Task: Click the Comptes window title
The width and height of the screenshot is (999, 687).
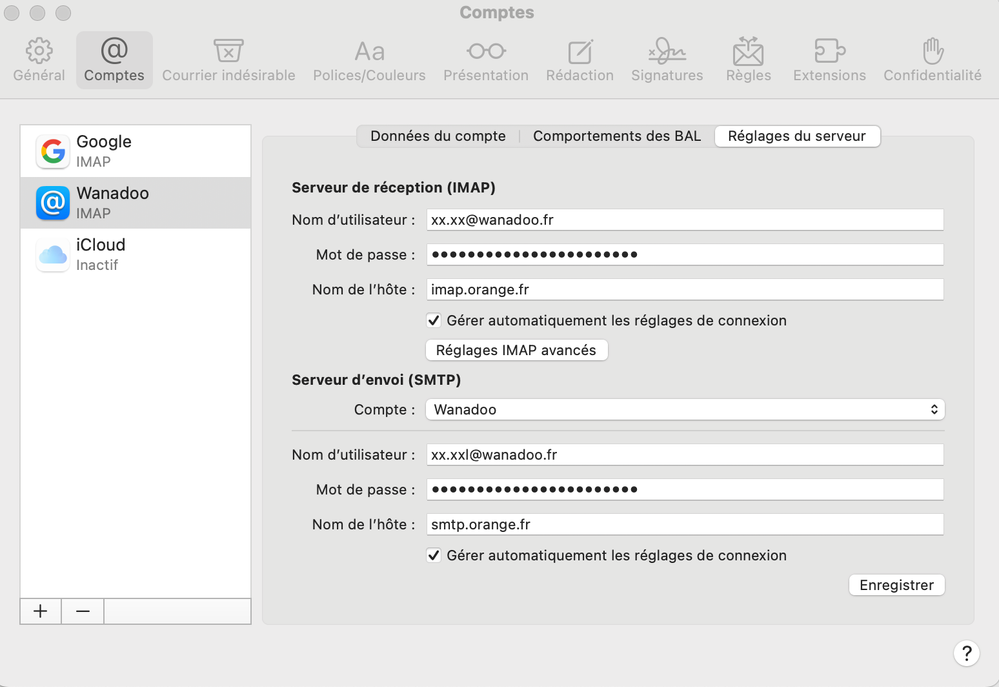Action: (x=497, y=13)
